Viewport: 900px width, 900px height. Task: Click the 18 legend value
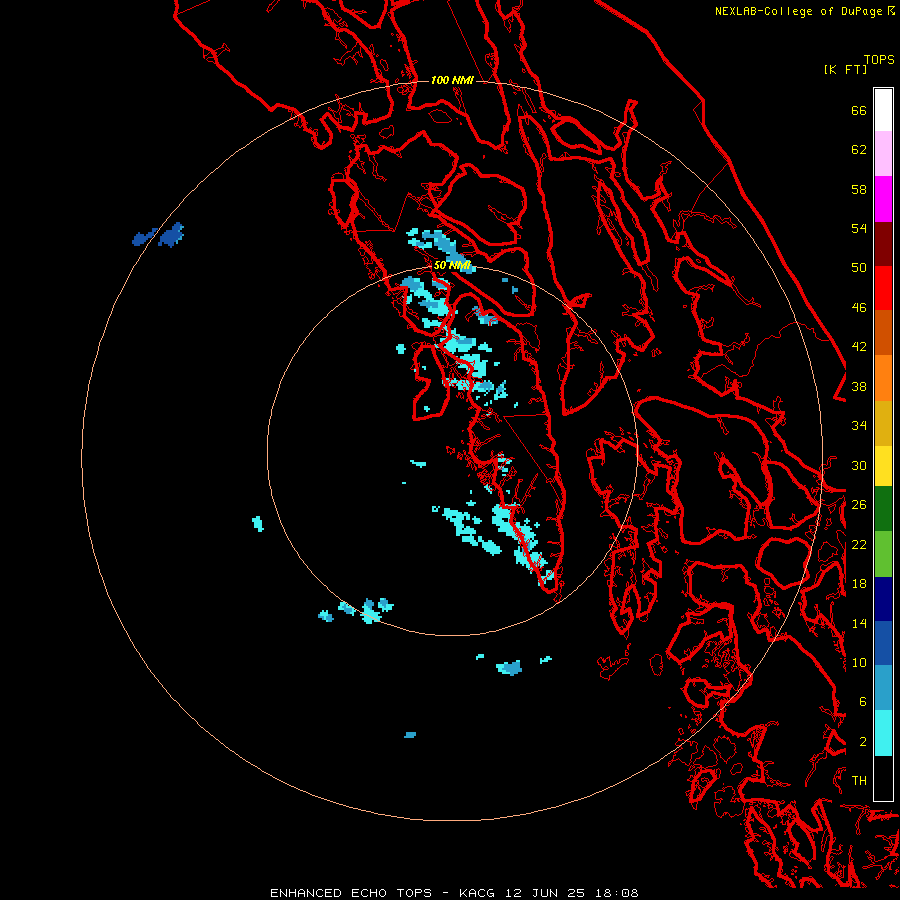859,584
